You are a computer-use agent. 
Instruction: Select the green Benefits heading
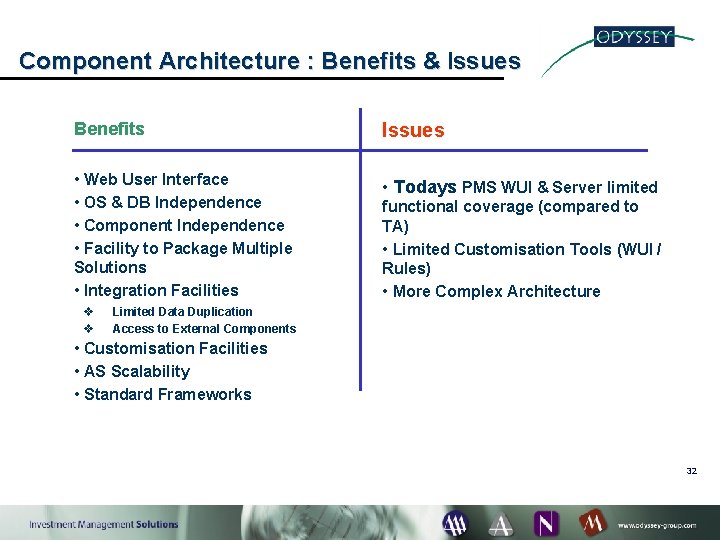109,129
